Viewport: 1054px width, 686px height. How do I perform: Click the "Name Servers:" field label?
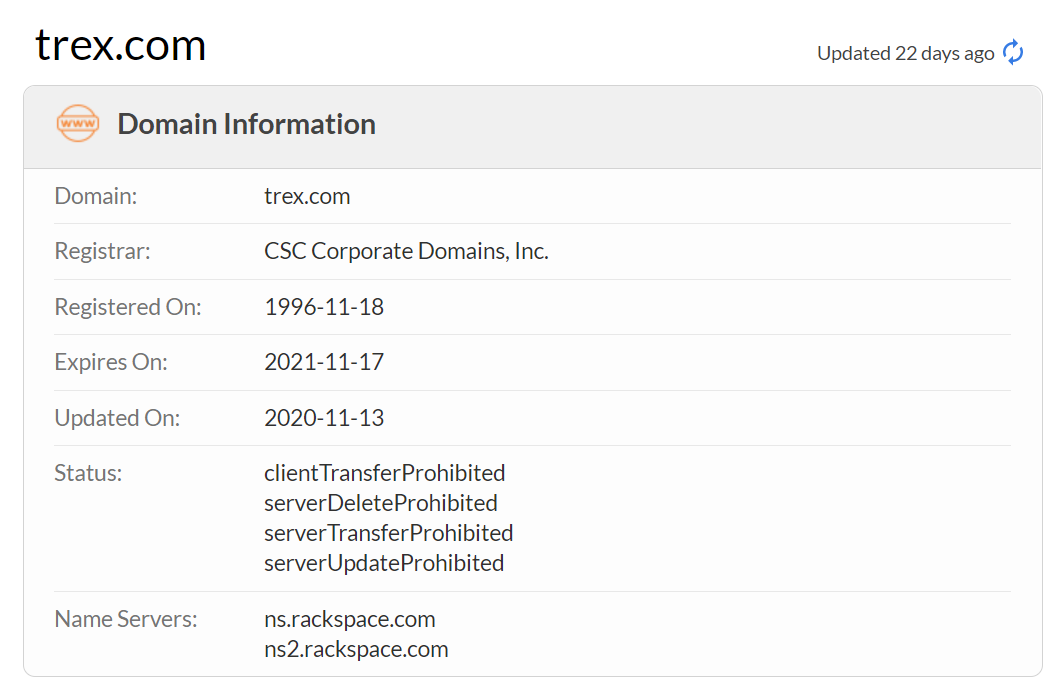pyautogui.click(x=126, y=619)
